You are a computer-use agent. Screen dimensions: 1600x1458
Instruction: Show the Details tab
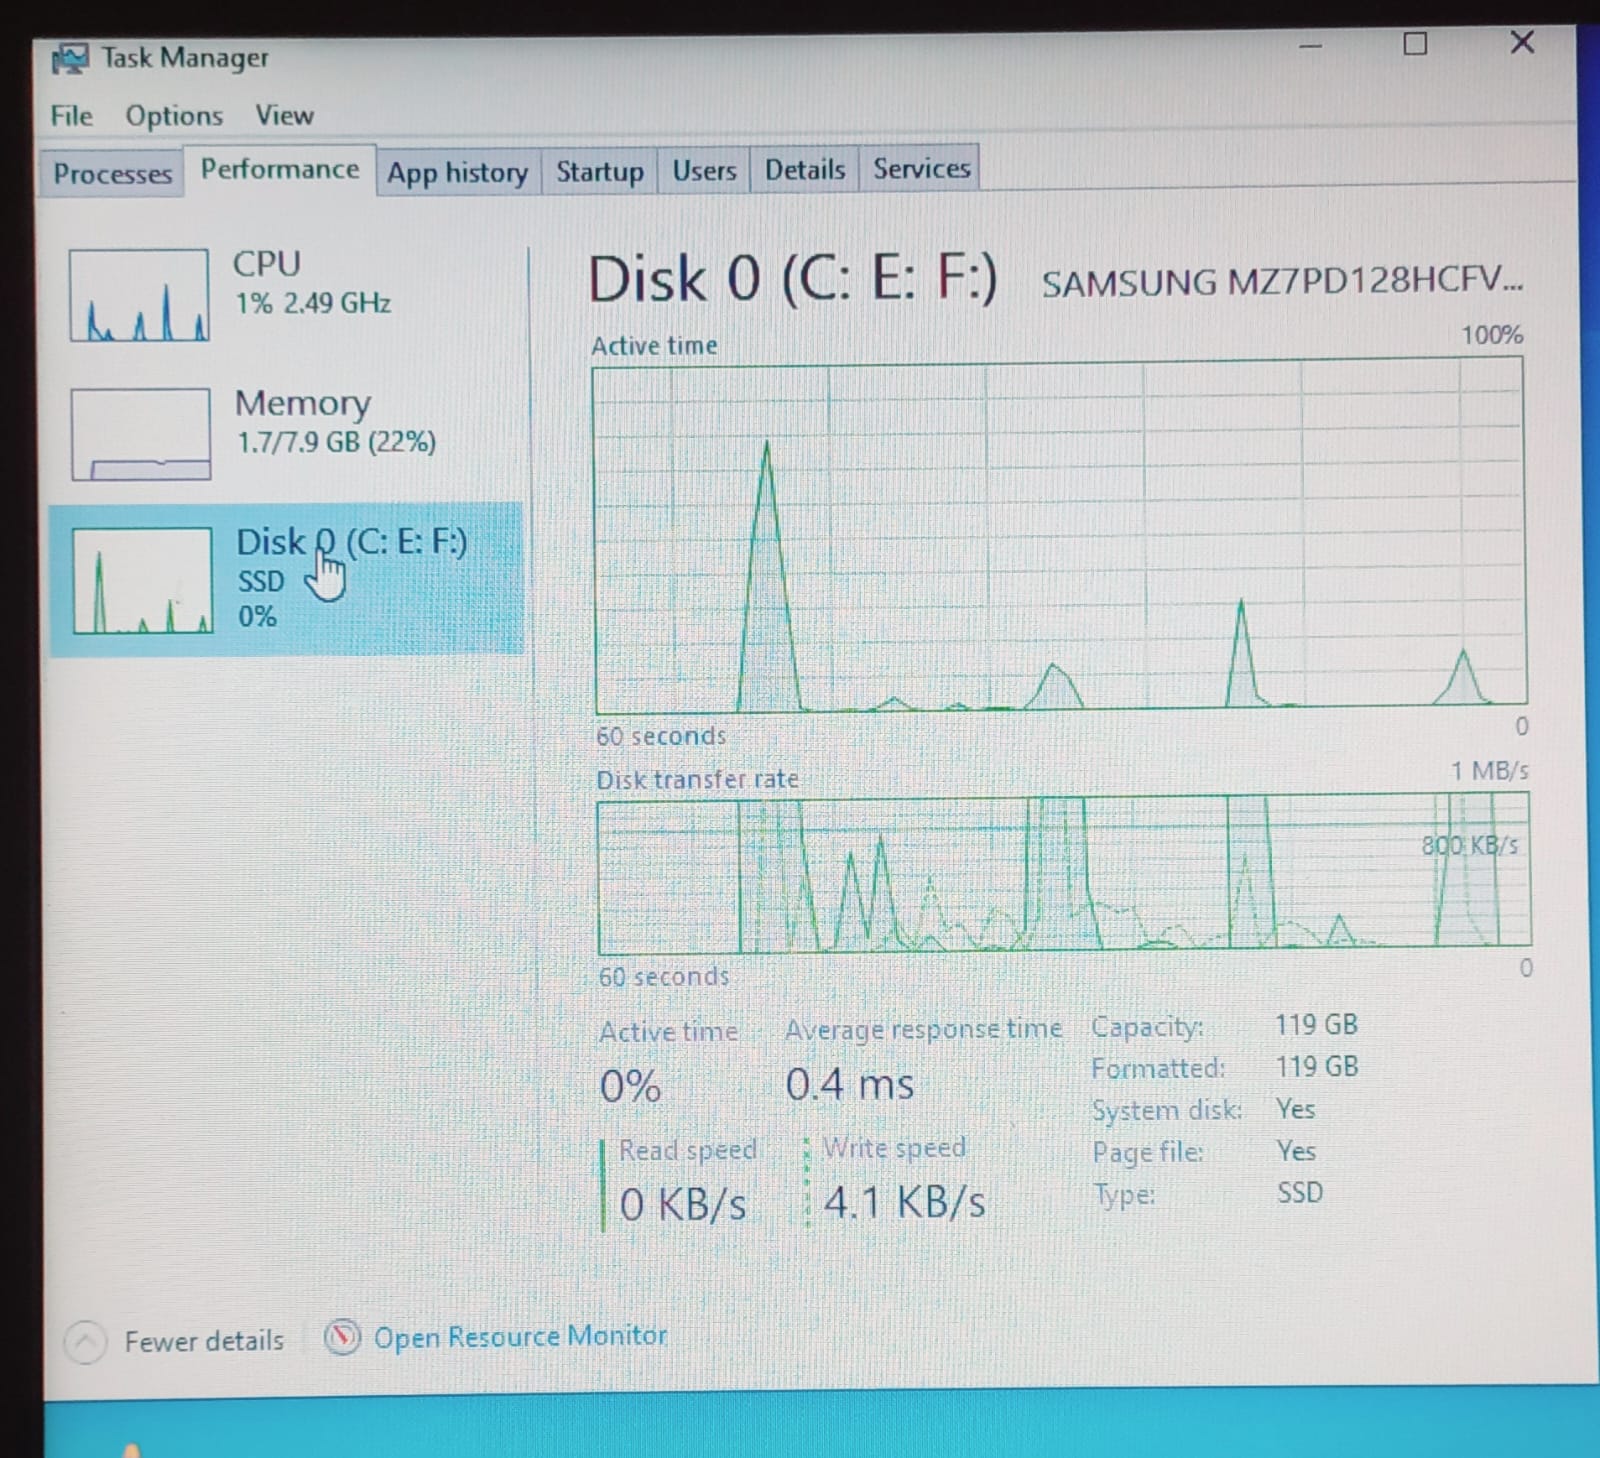pos(804,169)
